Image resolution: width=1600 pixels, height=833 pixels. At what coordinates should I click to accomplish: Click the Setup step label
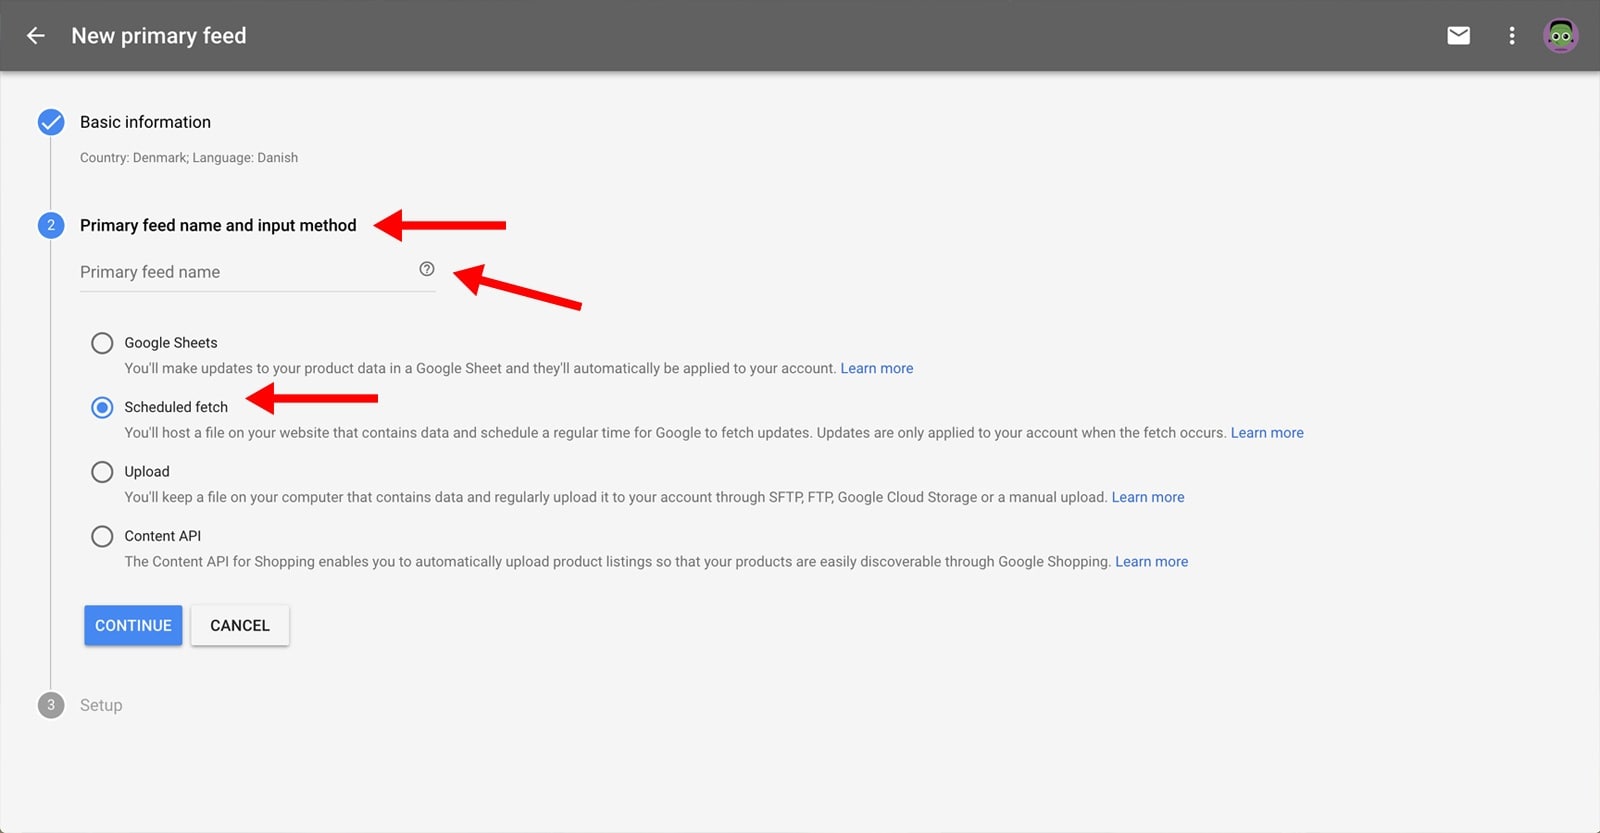[x=101, y=705]
